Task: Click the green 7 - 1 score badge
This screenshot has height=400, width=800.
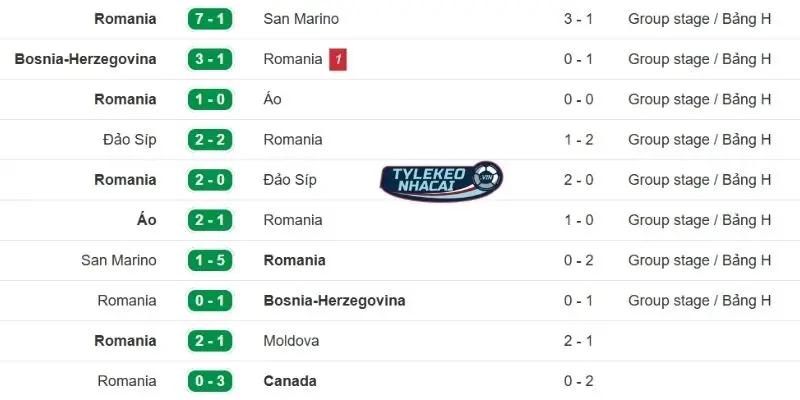Action: click(210, 19)
